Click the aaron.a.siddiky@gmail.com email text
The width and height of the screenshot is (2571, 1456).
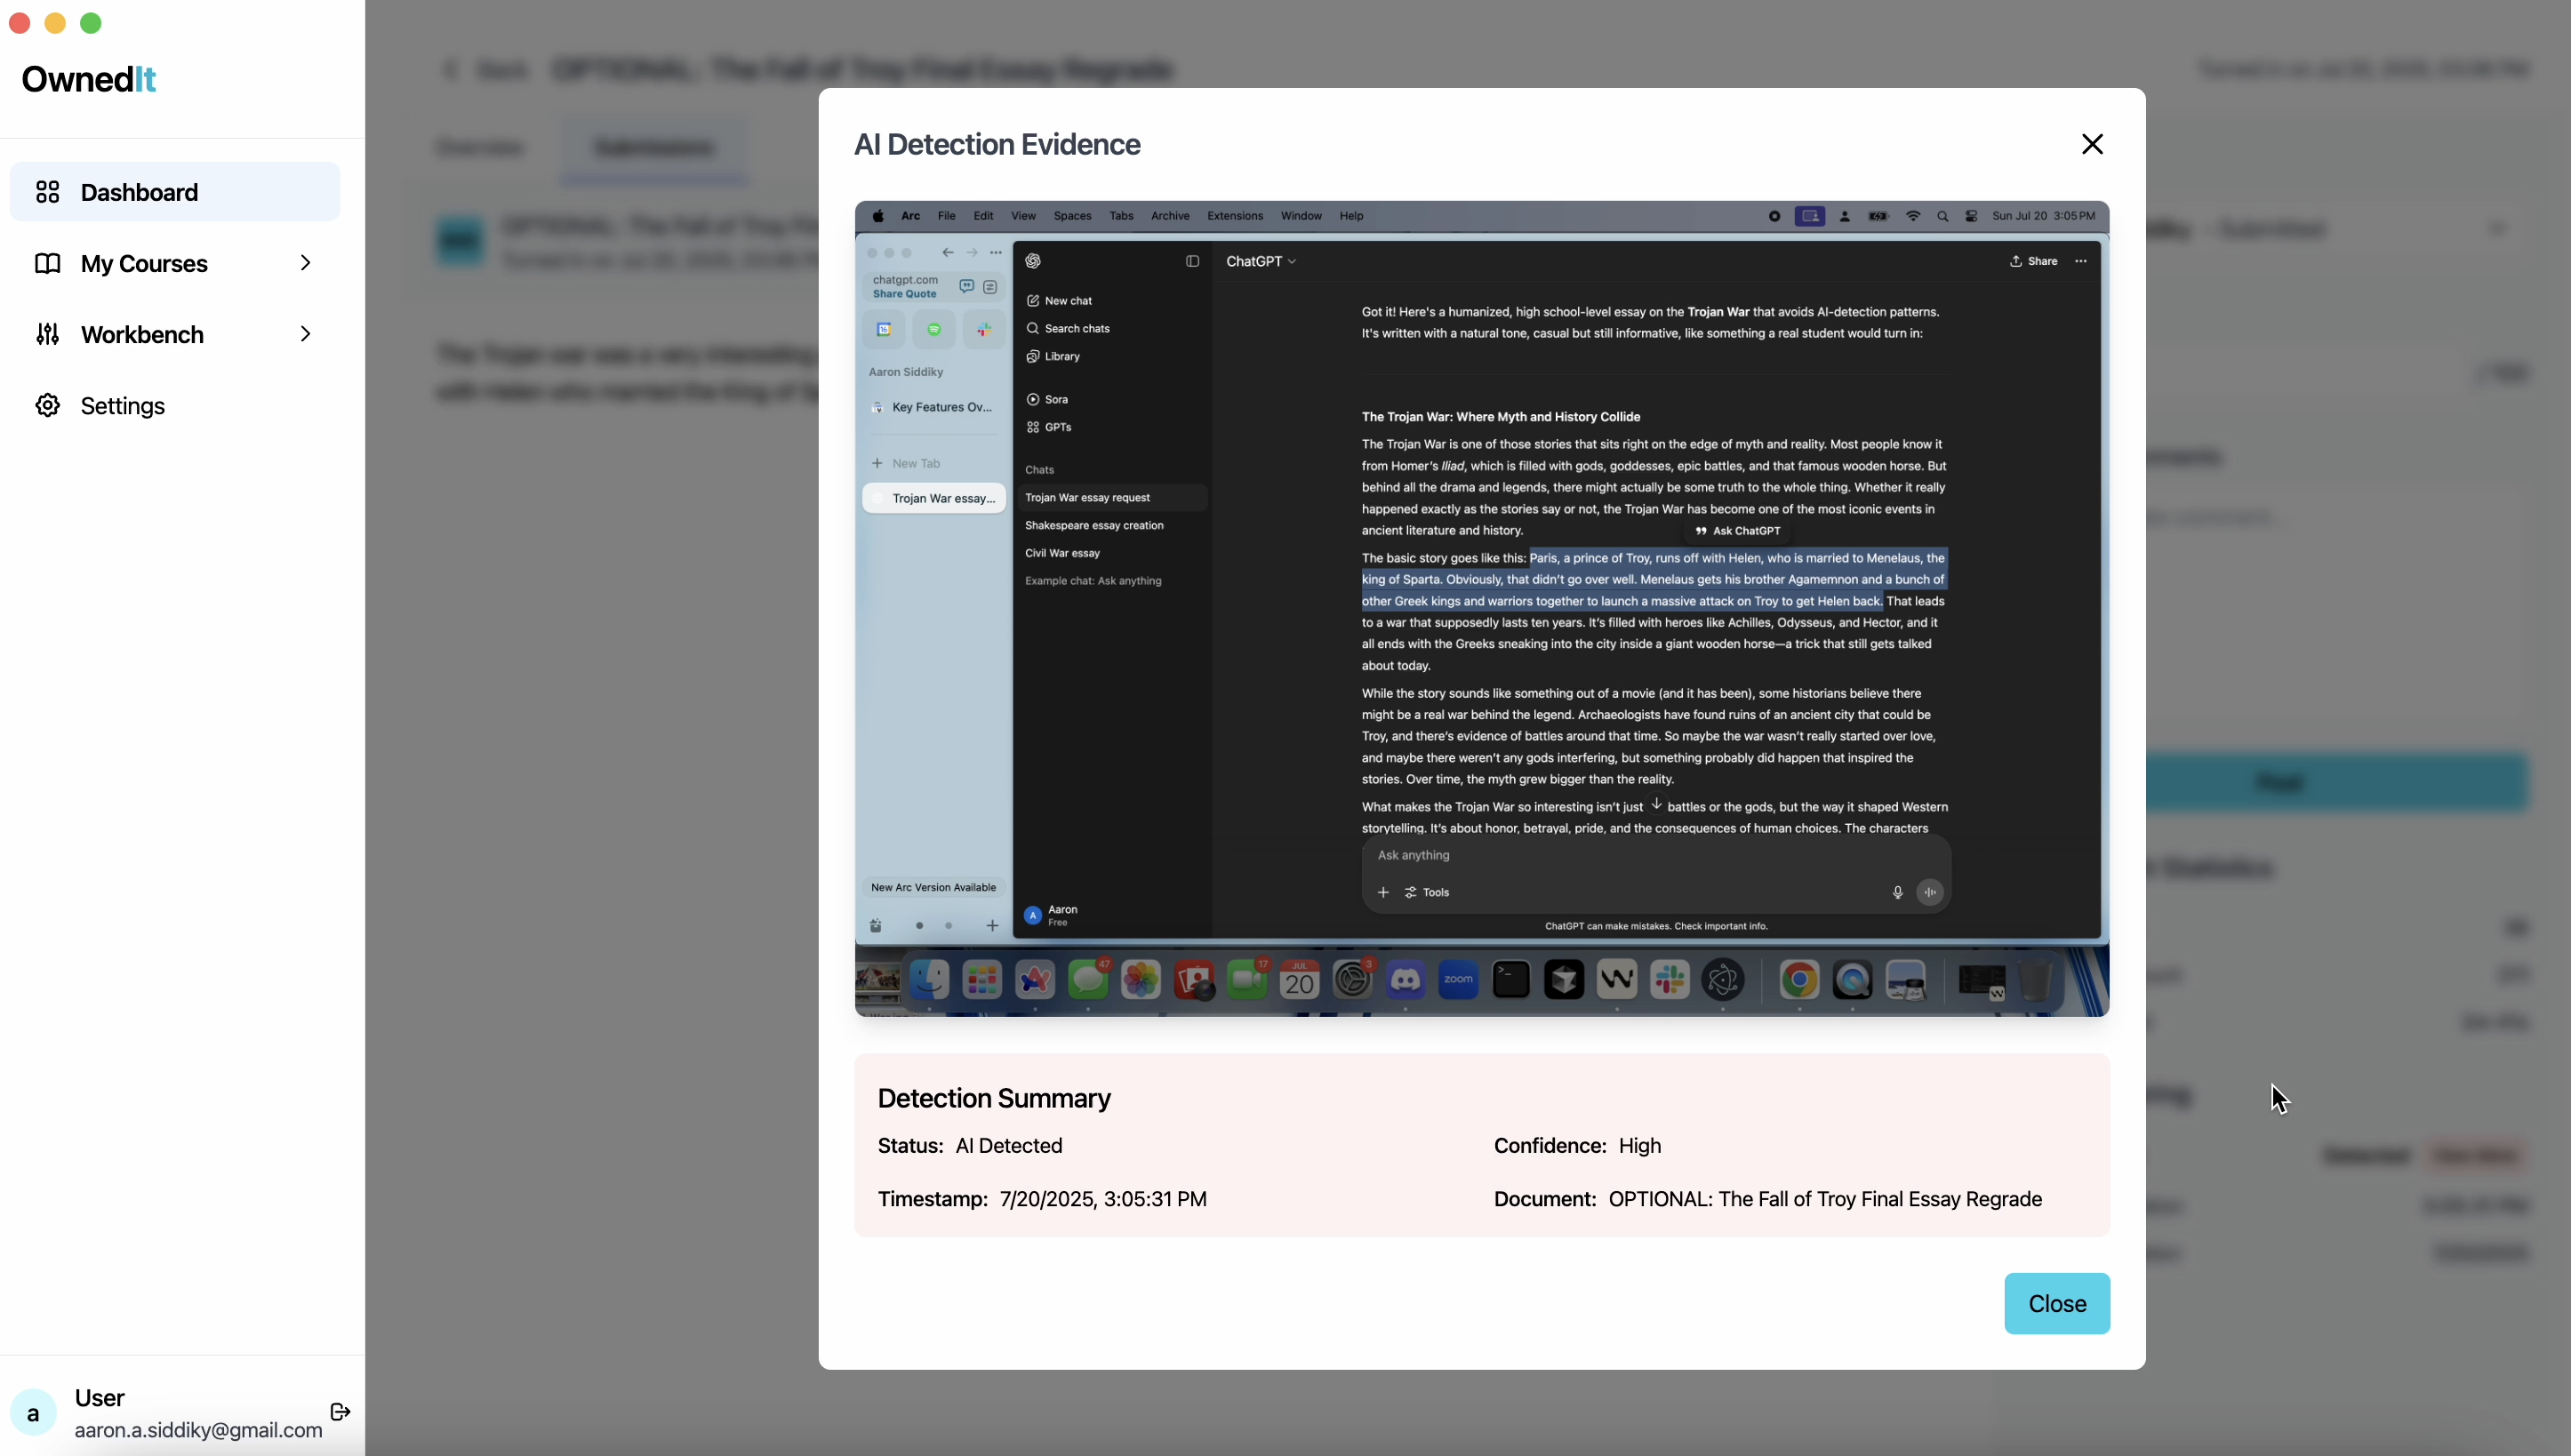(x=198, y=1430)
